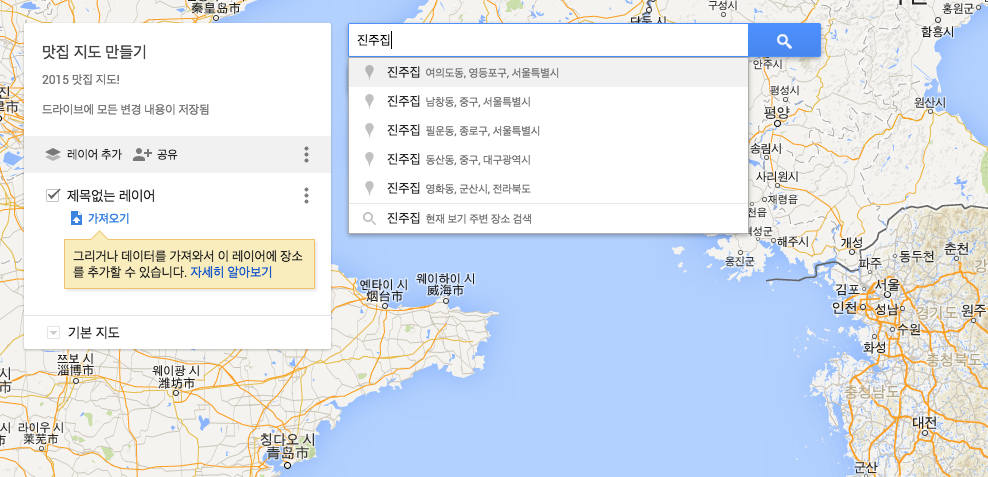Select 진주집 동산동, 중구, 대구광역시
988x477 pixels.
click(548, 159)
